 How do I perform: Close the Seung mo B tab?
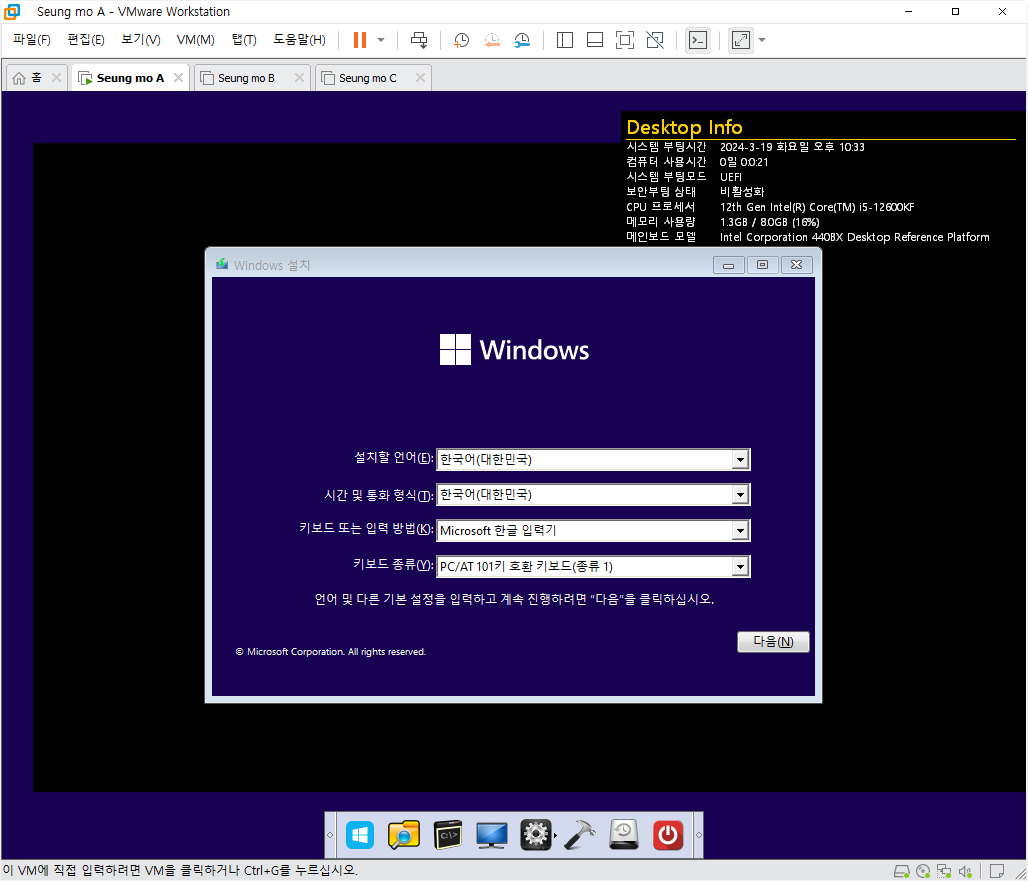coord(299,77)
